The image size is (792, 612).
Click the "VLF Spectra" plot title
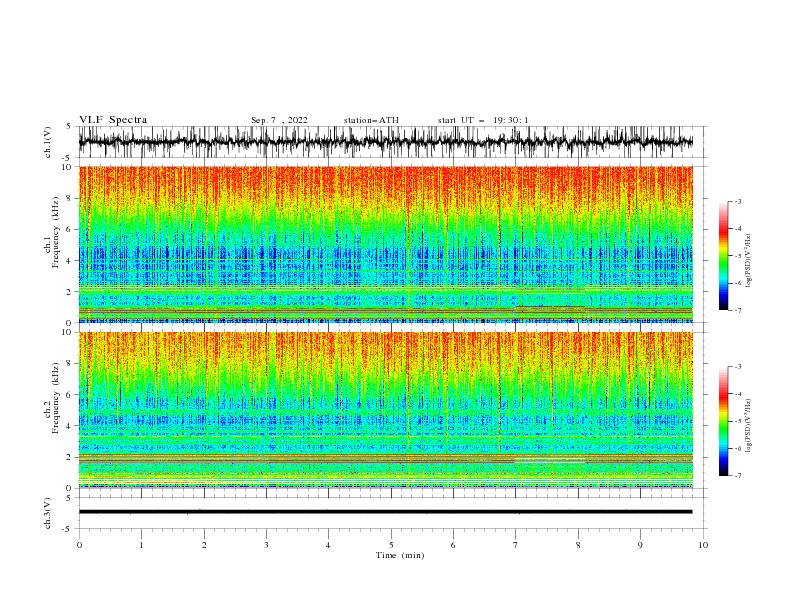click(x=113, y=120)
